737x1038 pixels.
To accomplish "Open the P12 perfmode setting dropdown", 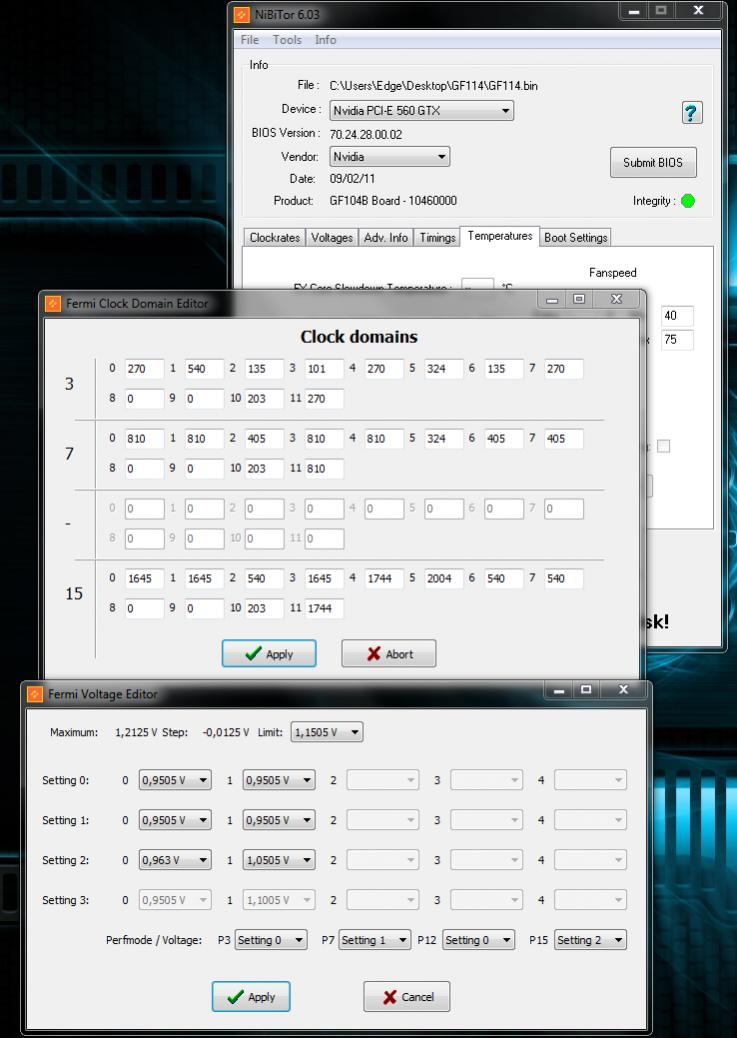I will coord(478,940).
